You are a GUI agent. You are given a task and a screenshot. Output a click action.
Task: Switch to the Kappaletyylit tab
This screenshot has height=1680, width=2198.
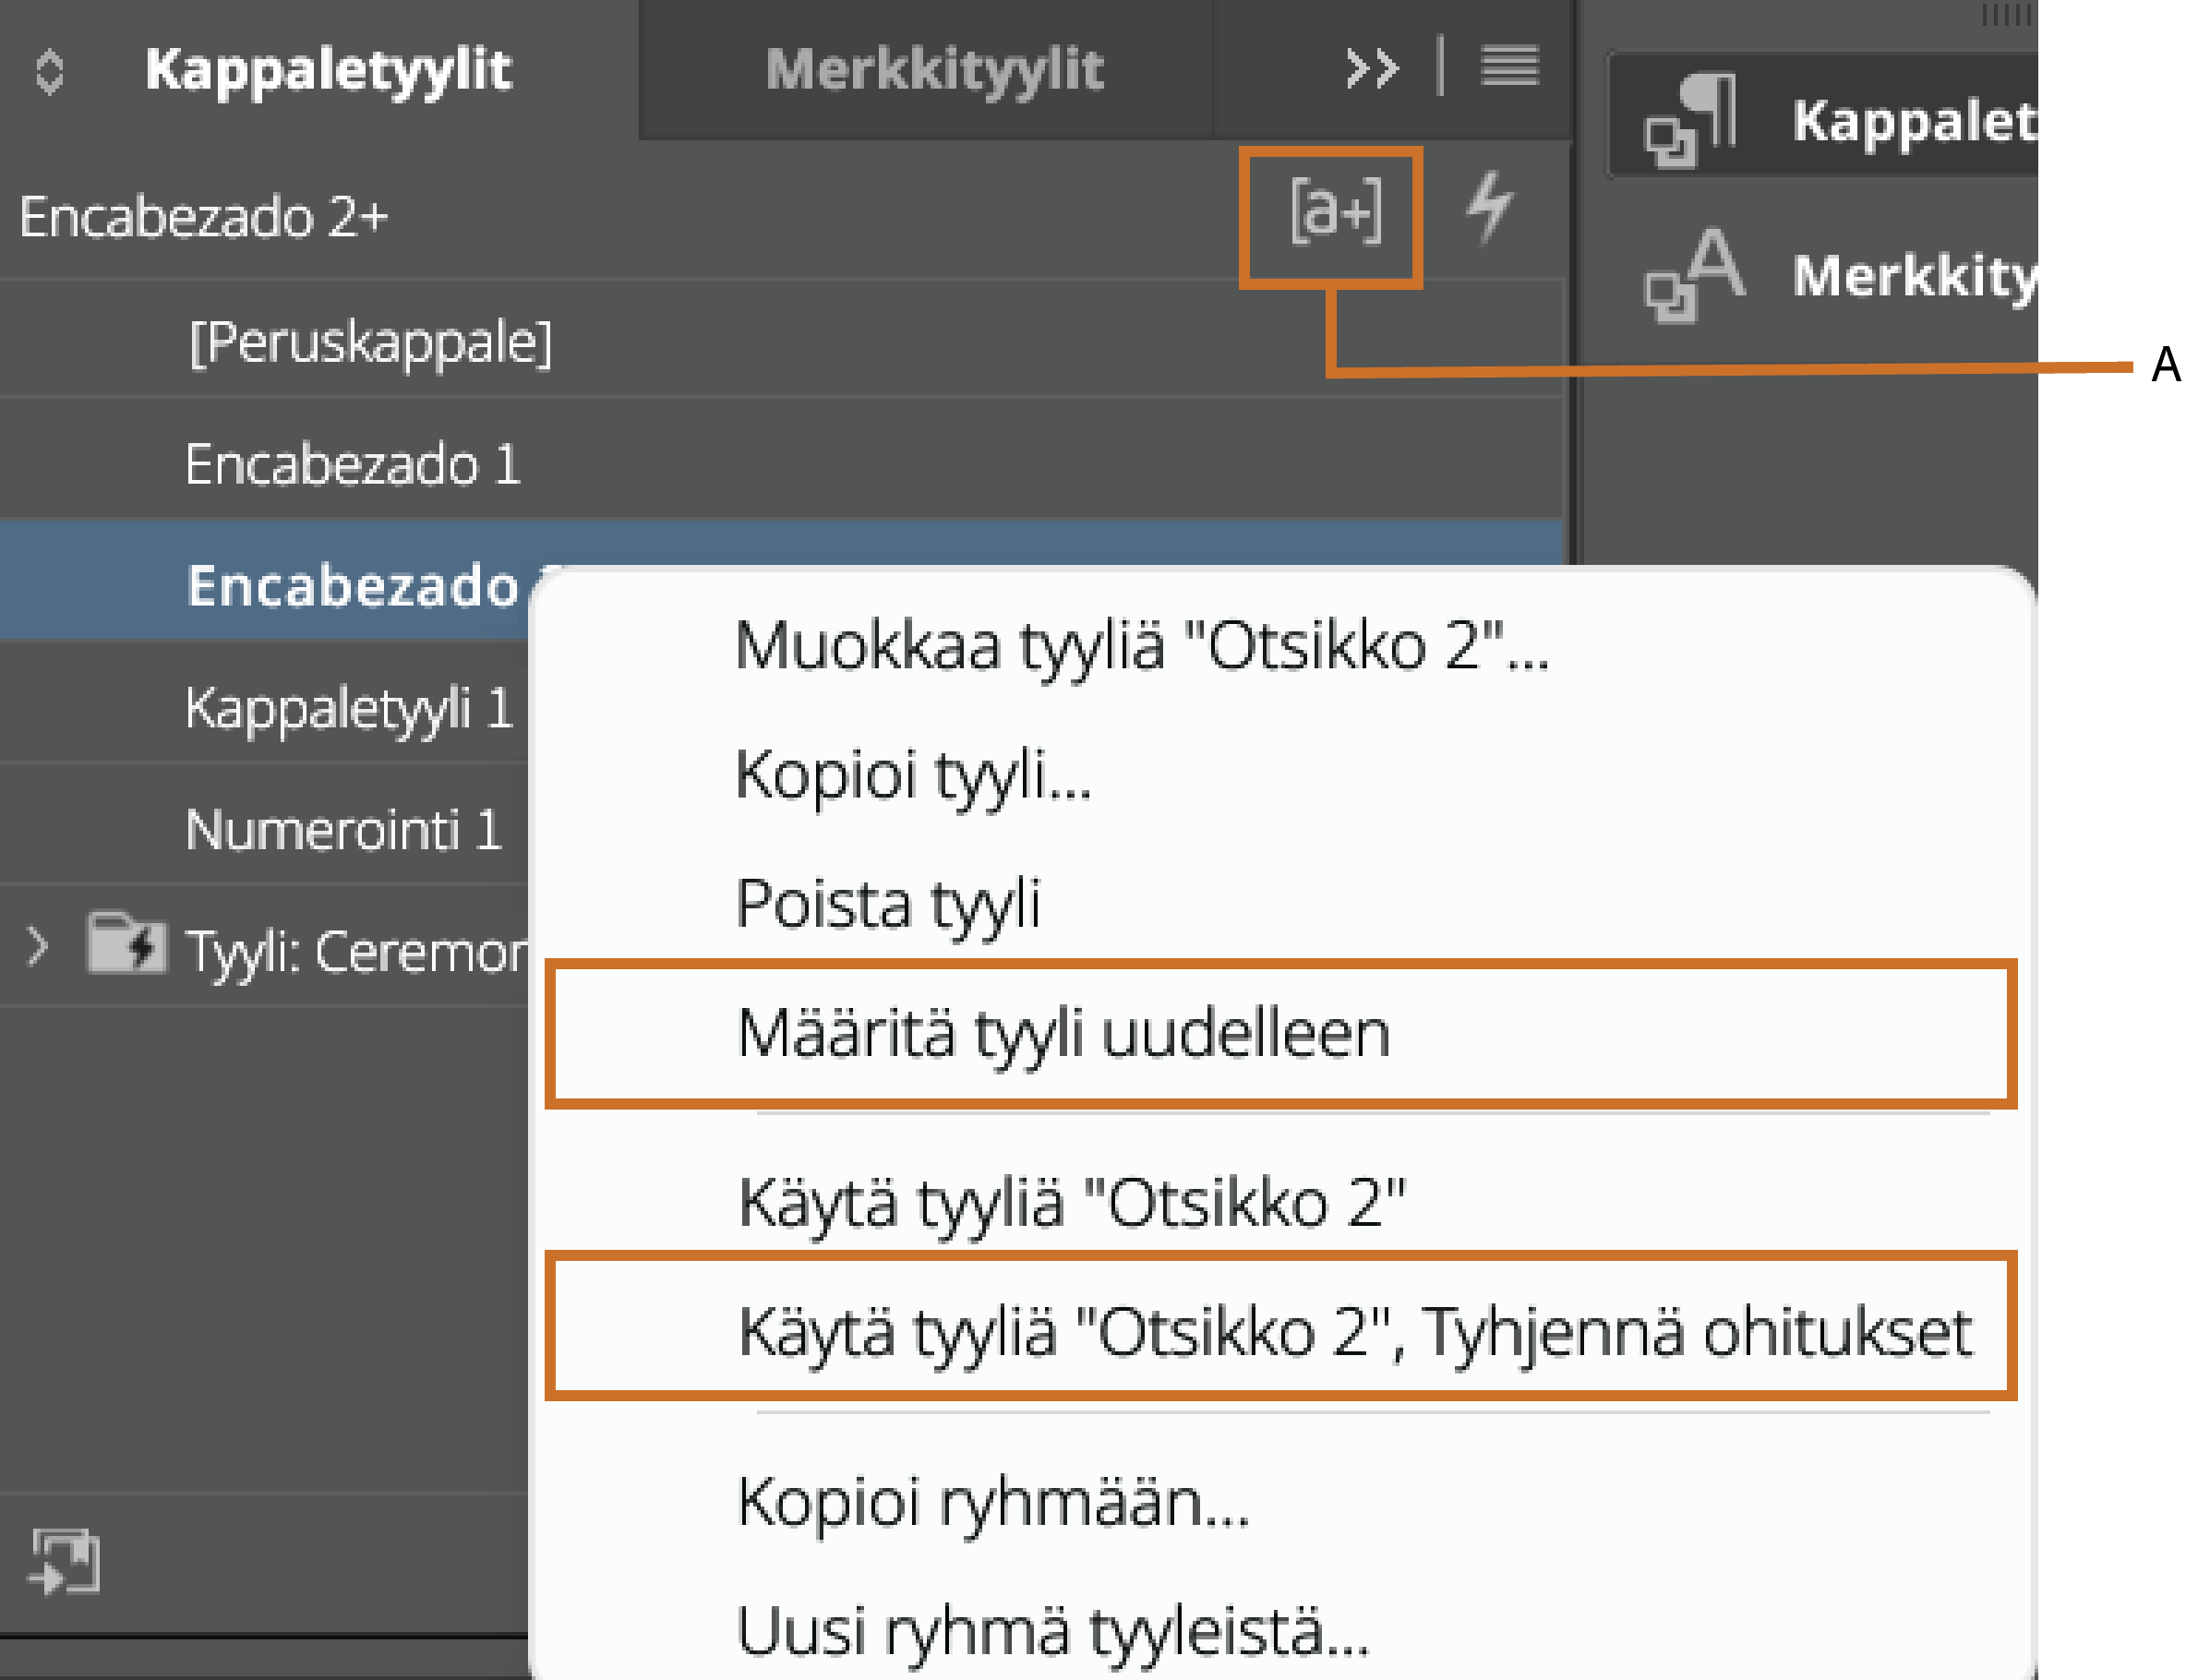(330, 67)
